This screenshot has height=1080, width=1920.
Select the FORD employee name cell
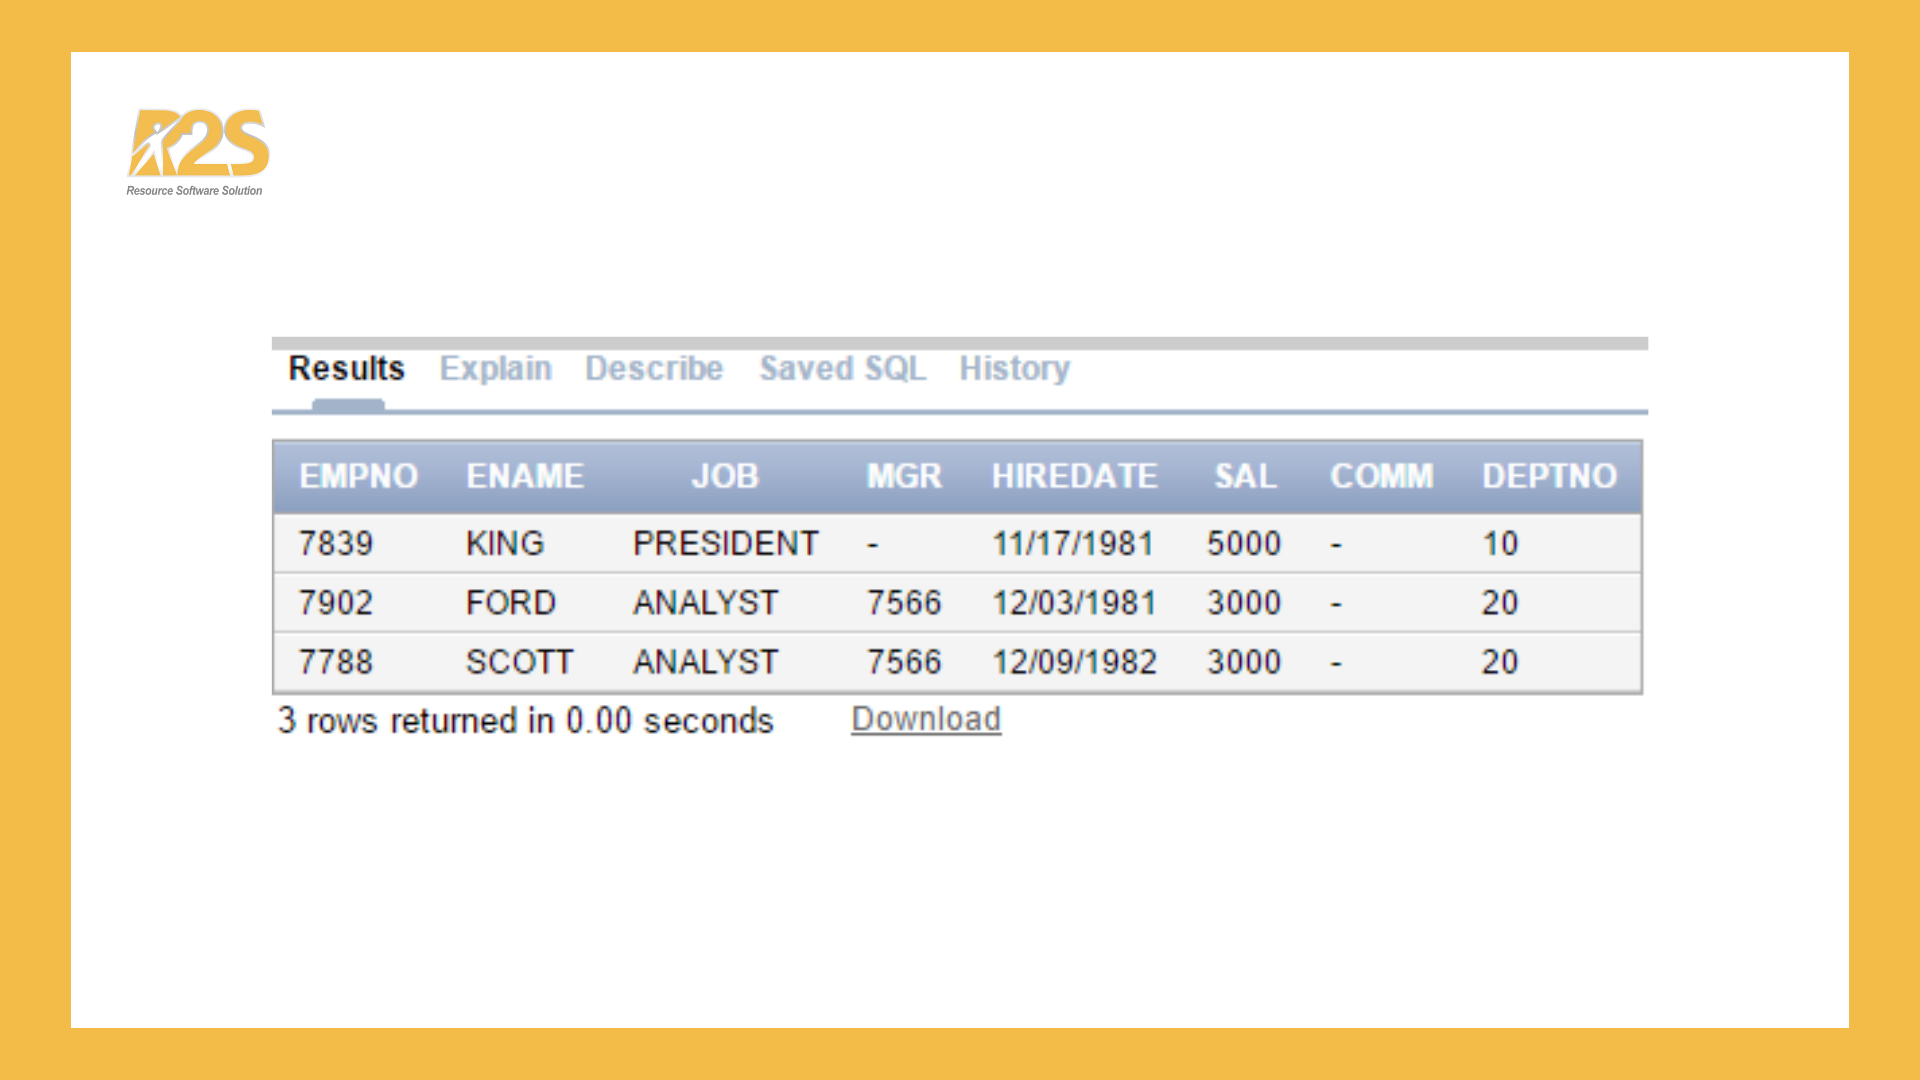[x=510, y=603]
